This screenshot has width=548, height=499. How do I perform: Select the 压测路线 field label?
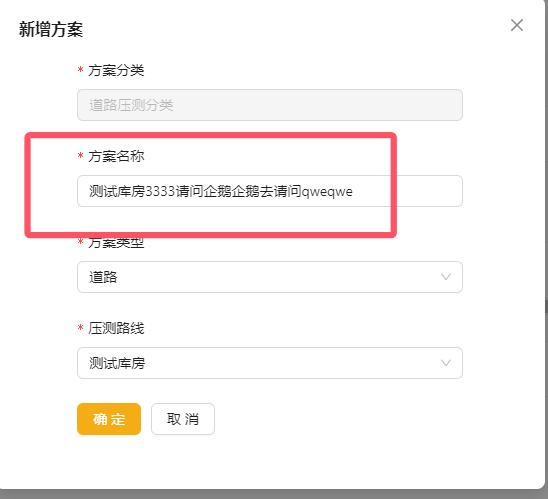(x=116, y=328)
